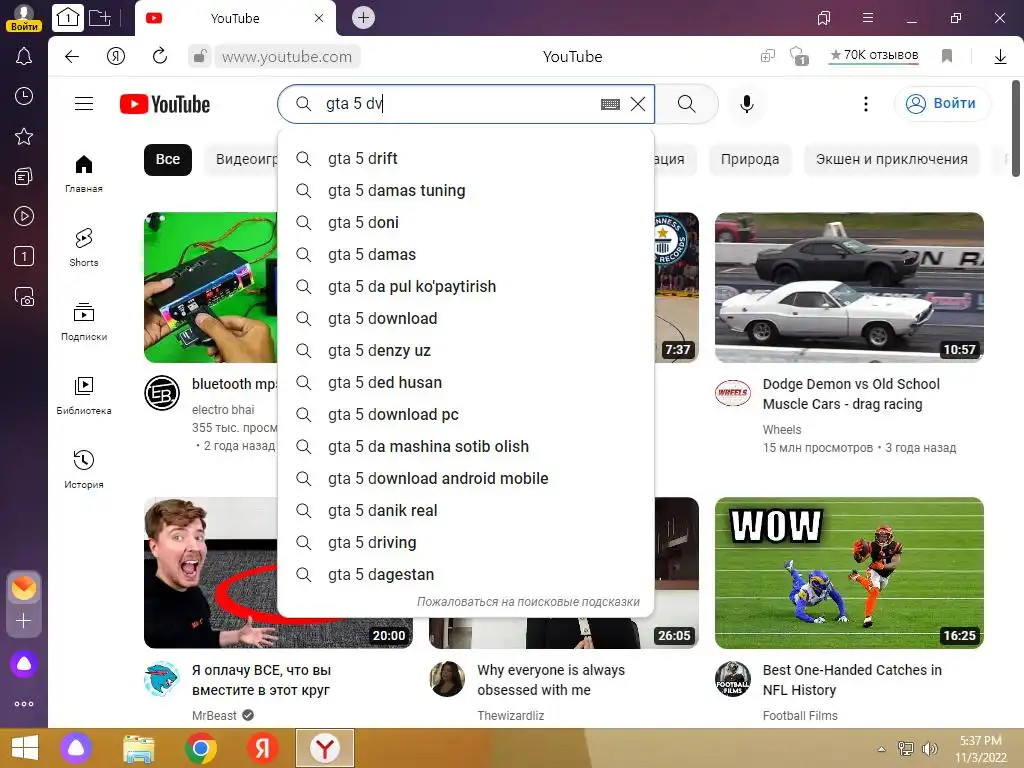The image size is (1024, 768).
Task: Click 'Пожаловаться на поисковые подсказки' link
Action: [528, 601]
